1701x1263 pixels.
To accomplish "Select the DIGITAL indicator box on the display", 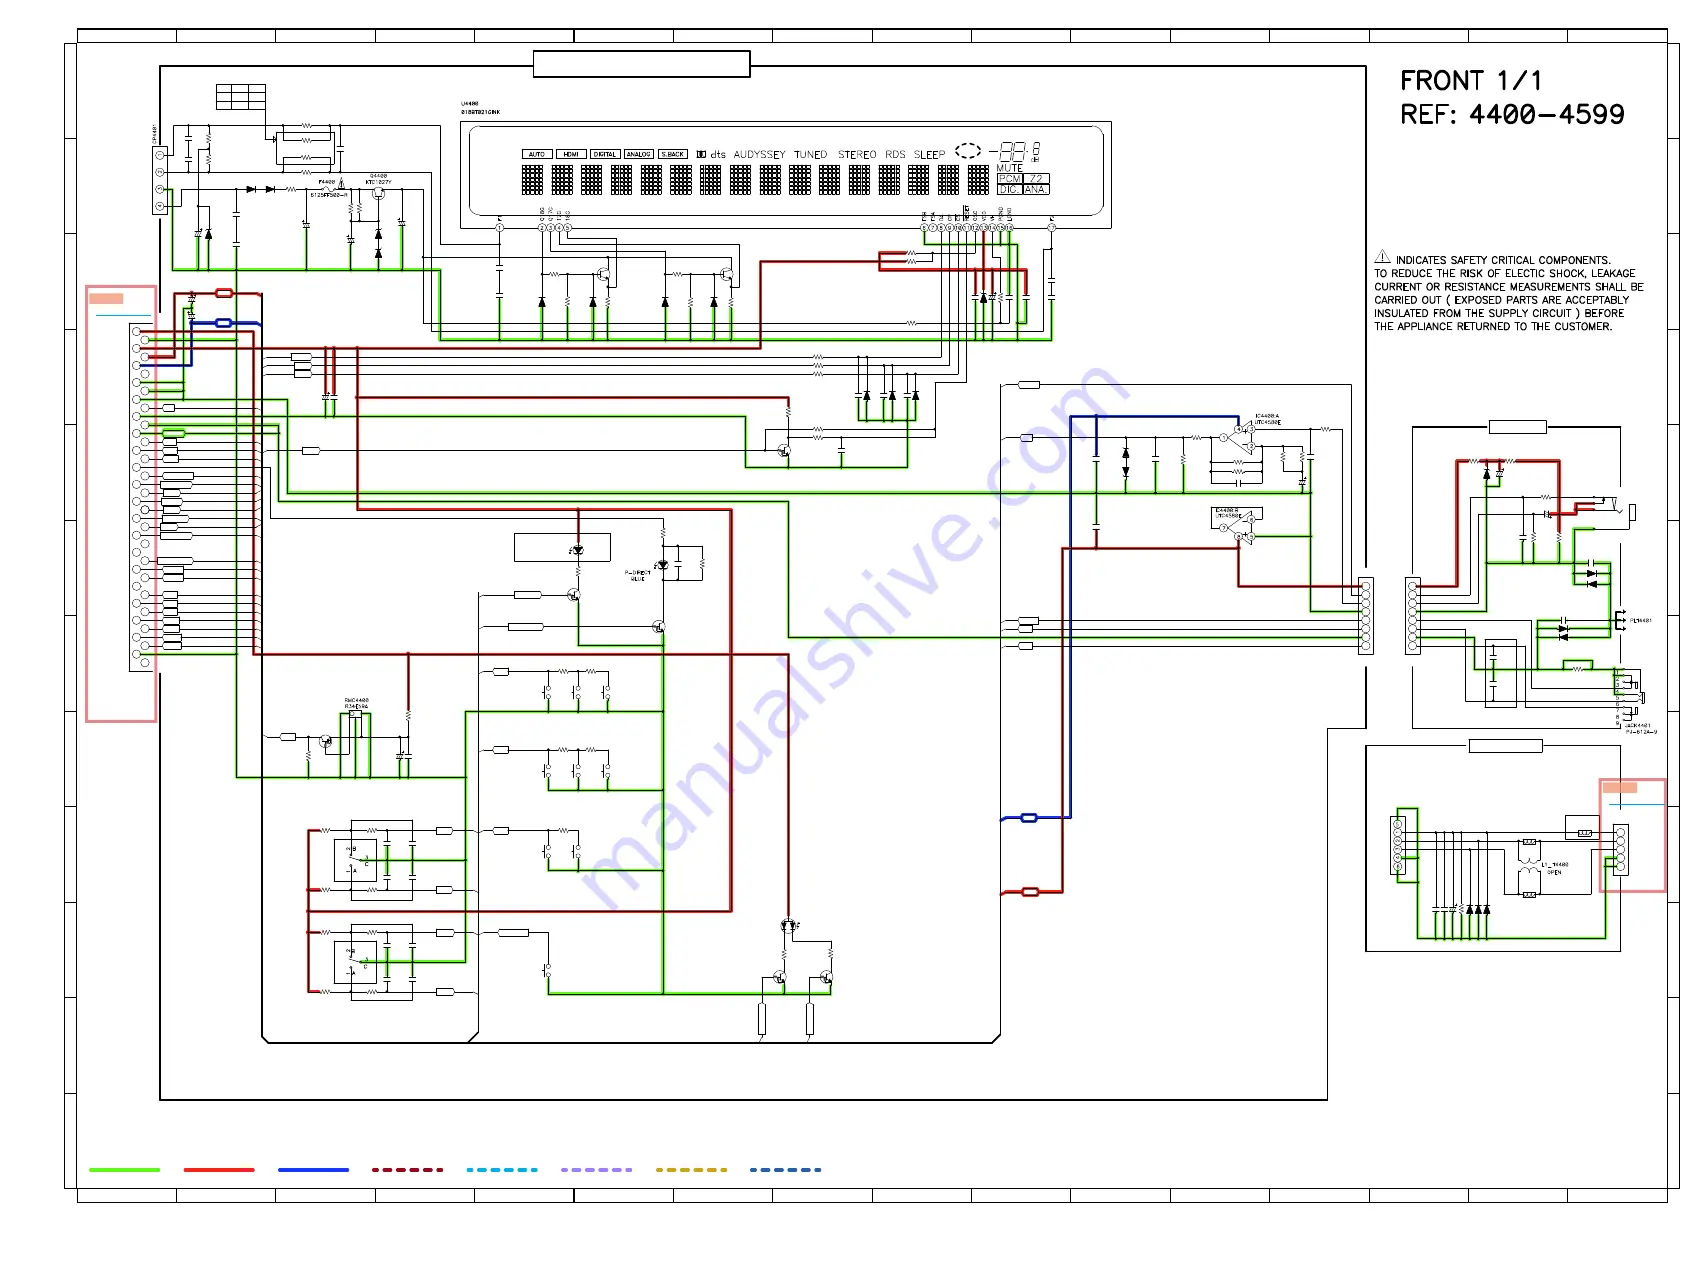I will (x=605, y=154).
